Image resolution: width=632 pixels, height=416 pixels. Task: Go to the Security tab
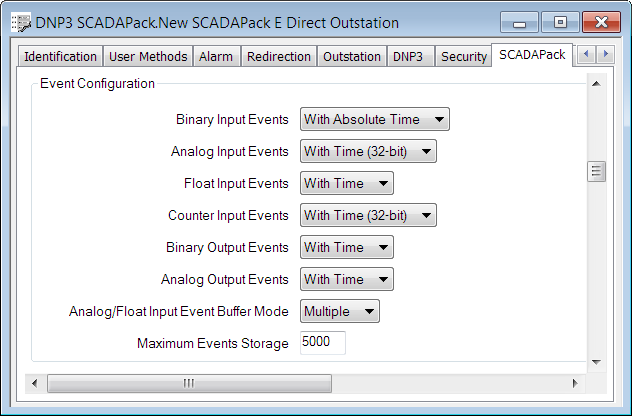tap(464, 57)
